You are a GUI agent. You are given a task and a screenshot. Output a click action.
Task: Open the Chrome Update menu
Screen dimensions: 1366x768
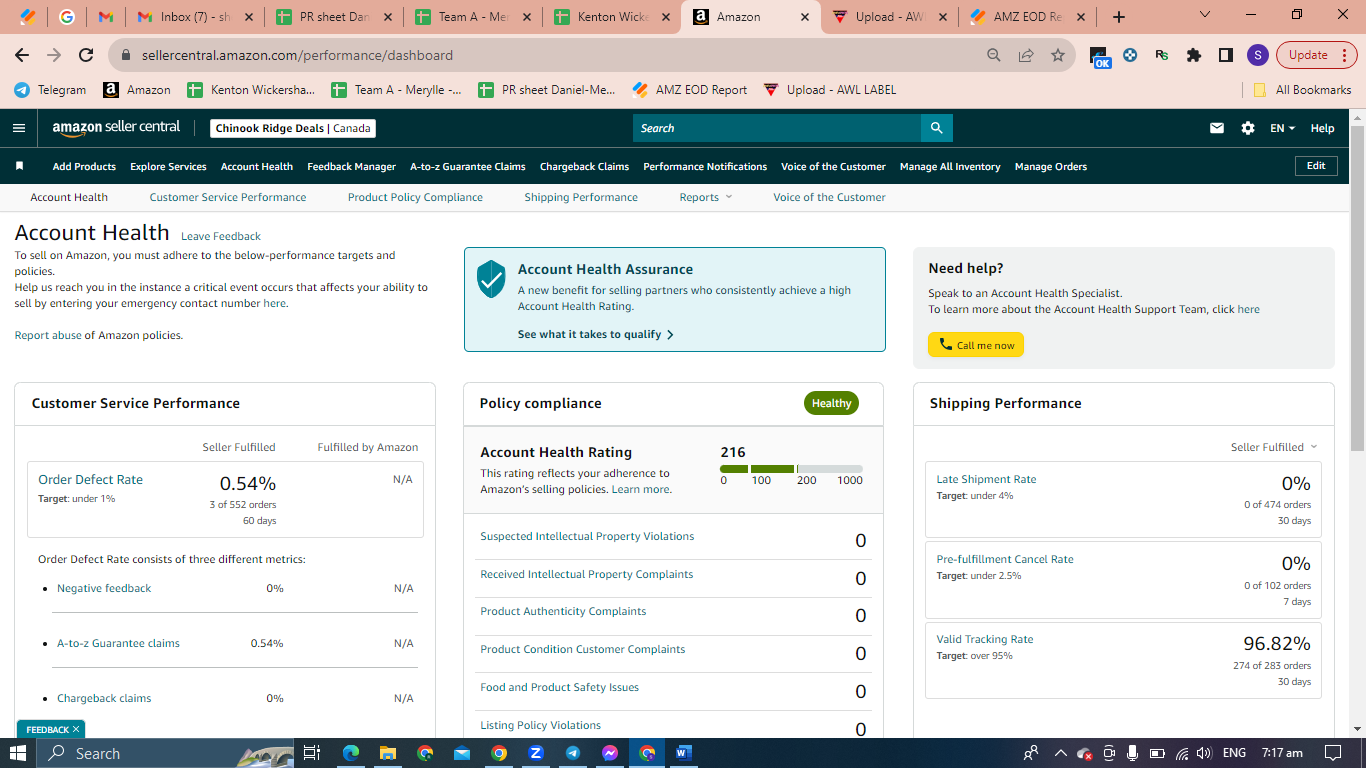coord(1316,55)
